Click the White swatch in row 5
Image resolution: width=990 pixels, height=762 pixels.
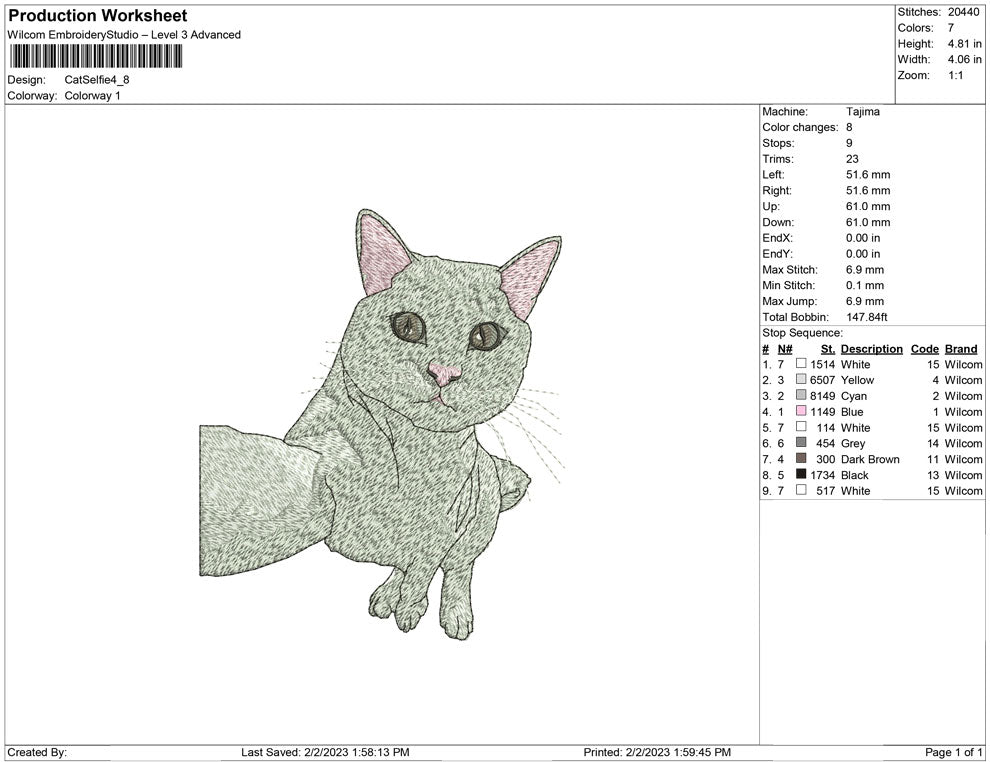point(801,426)
